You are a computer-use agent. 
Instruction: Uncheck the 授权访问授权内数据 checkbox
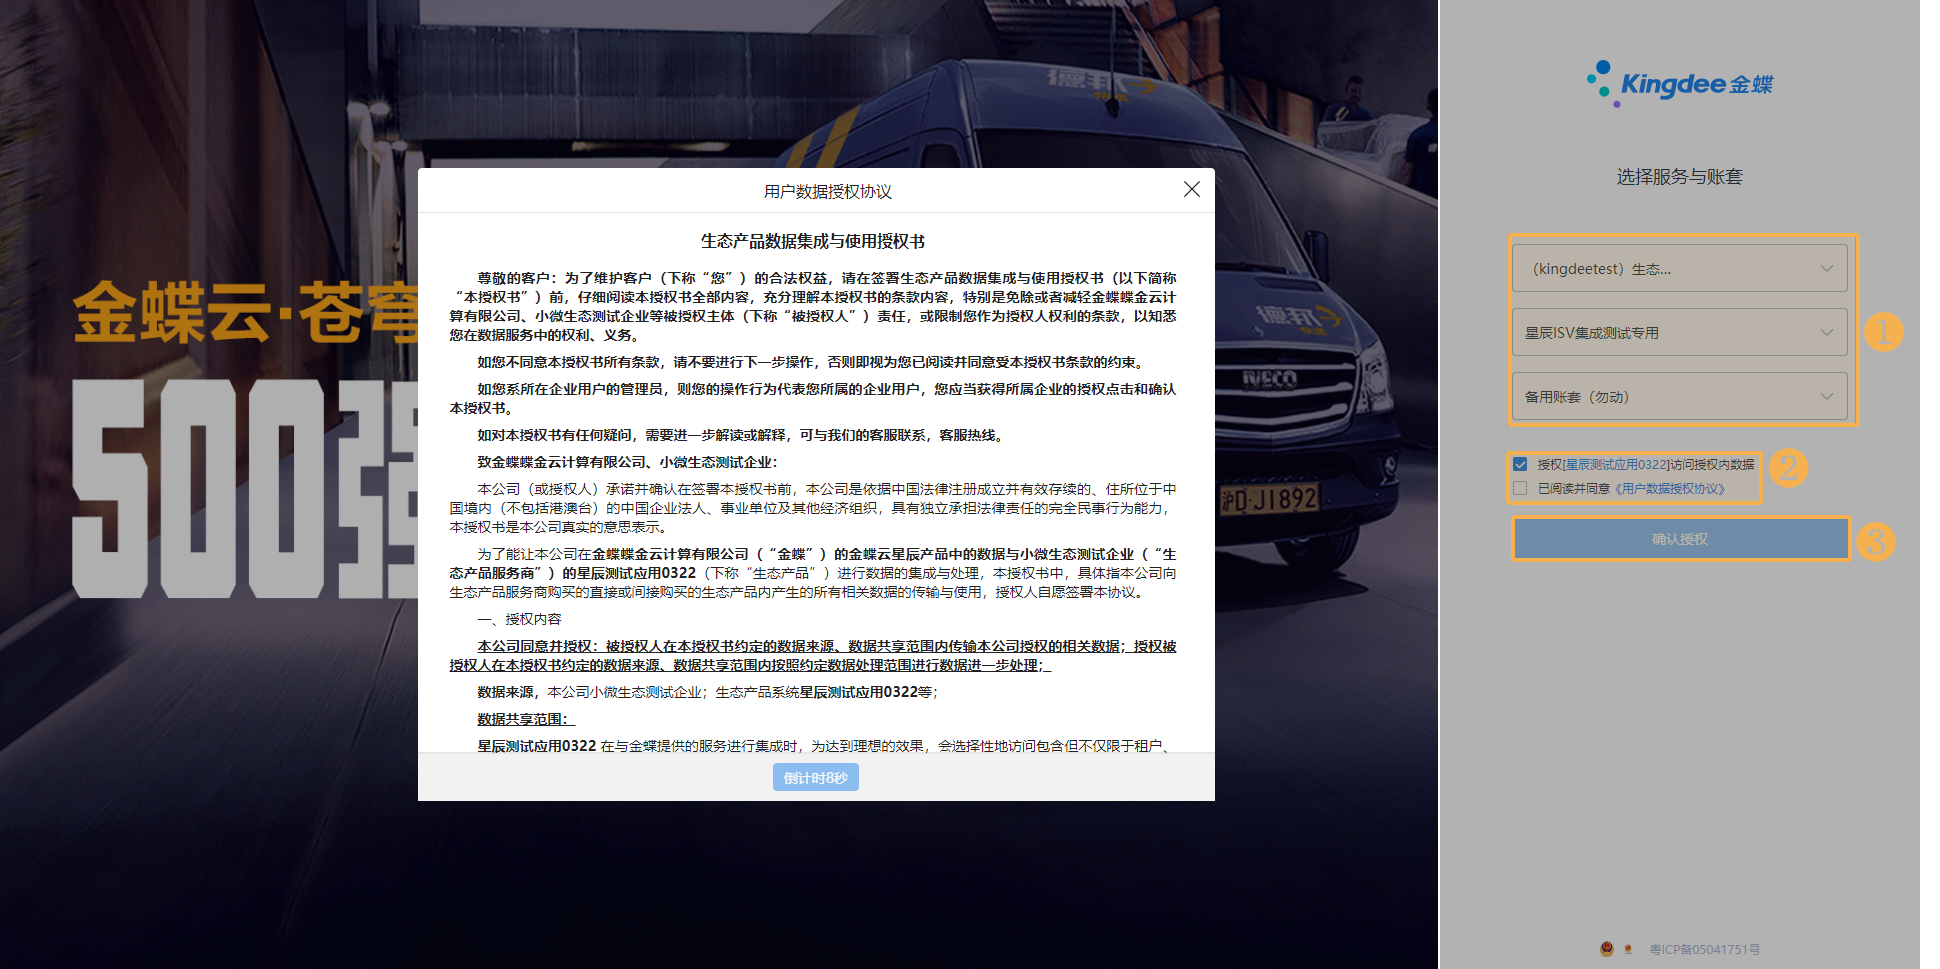(x=1520, y=464)
